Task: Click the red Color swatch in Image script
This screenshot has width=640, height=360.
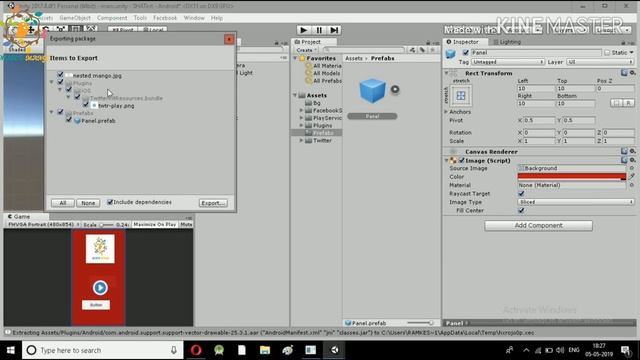Action: coord(571,177)
